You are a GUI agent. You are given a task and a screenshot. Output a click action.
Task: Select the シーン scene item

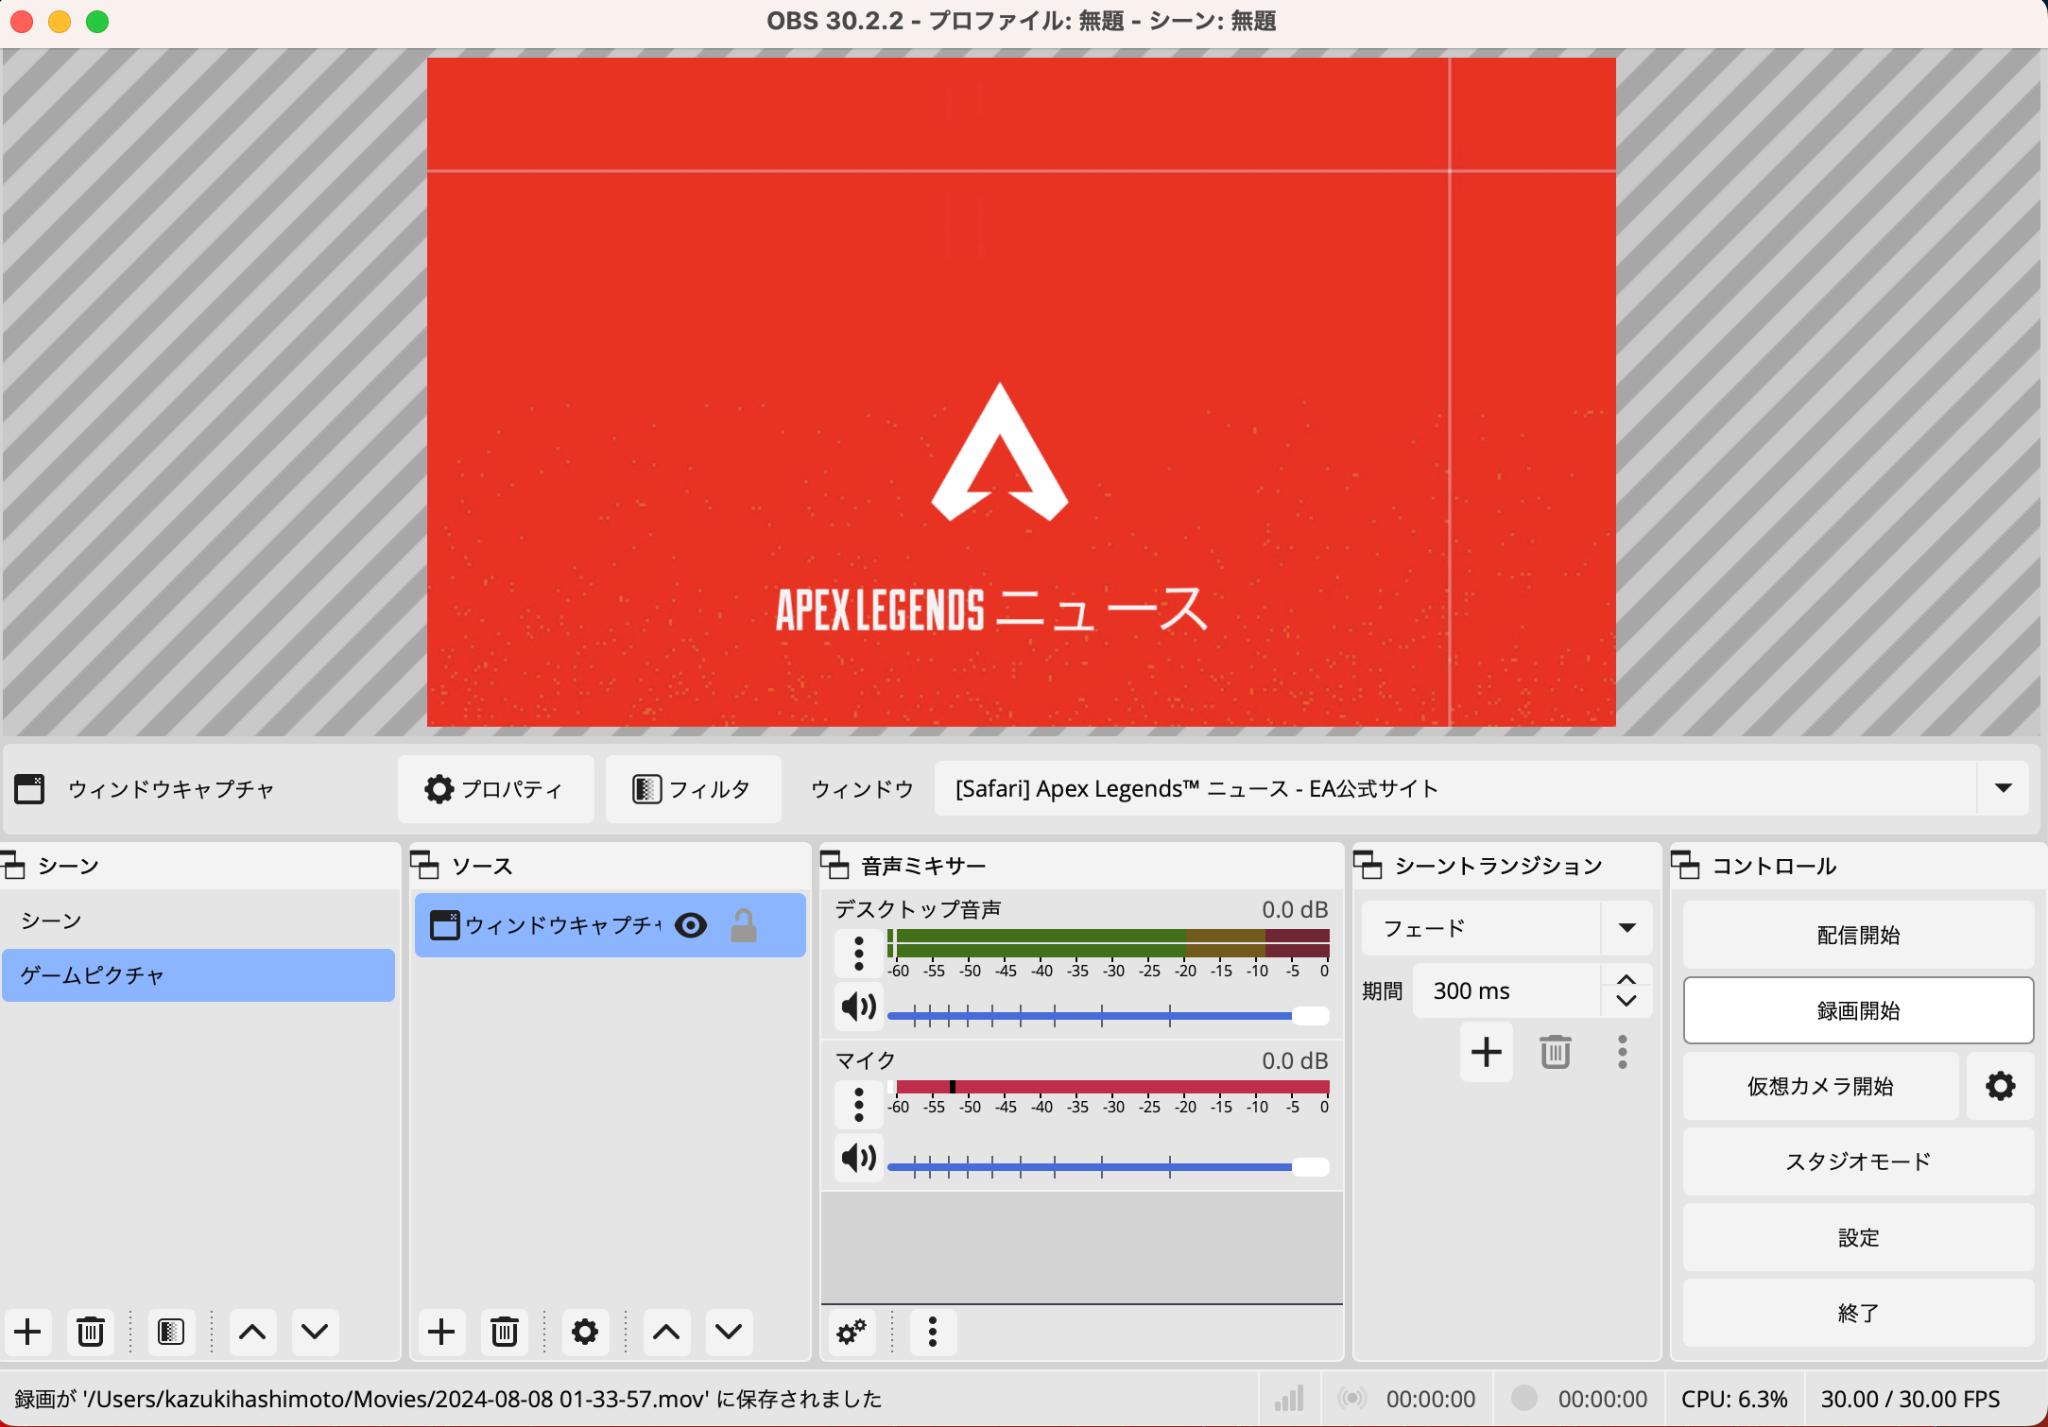(x=198, y=921)
